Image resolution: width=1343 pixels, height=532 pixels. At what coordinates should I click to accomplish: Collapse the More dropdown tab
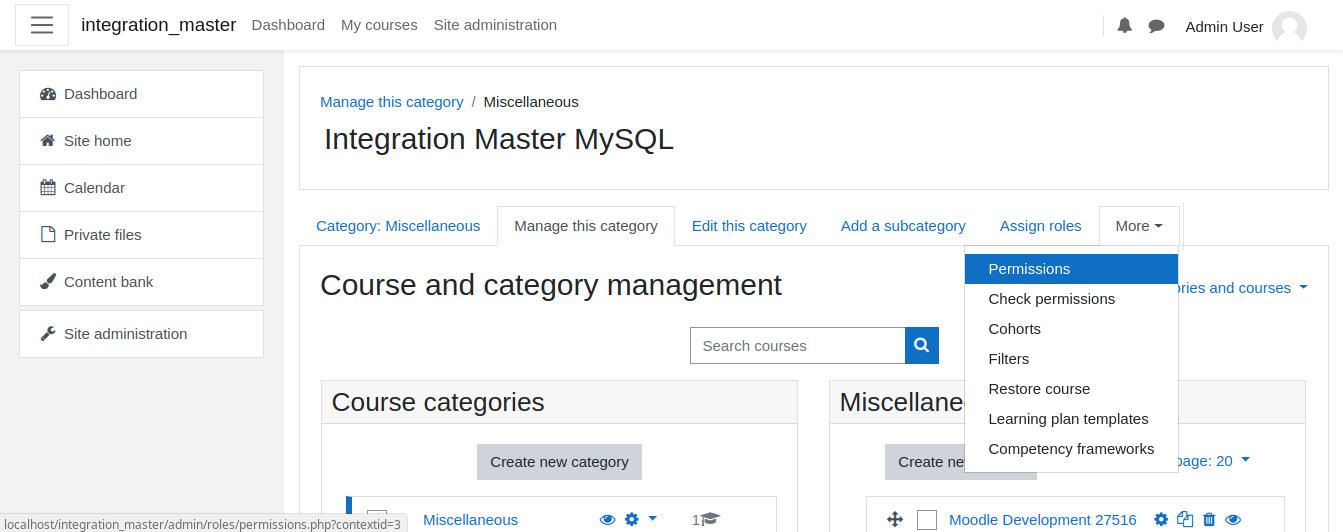pos(1139,226)
